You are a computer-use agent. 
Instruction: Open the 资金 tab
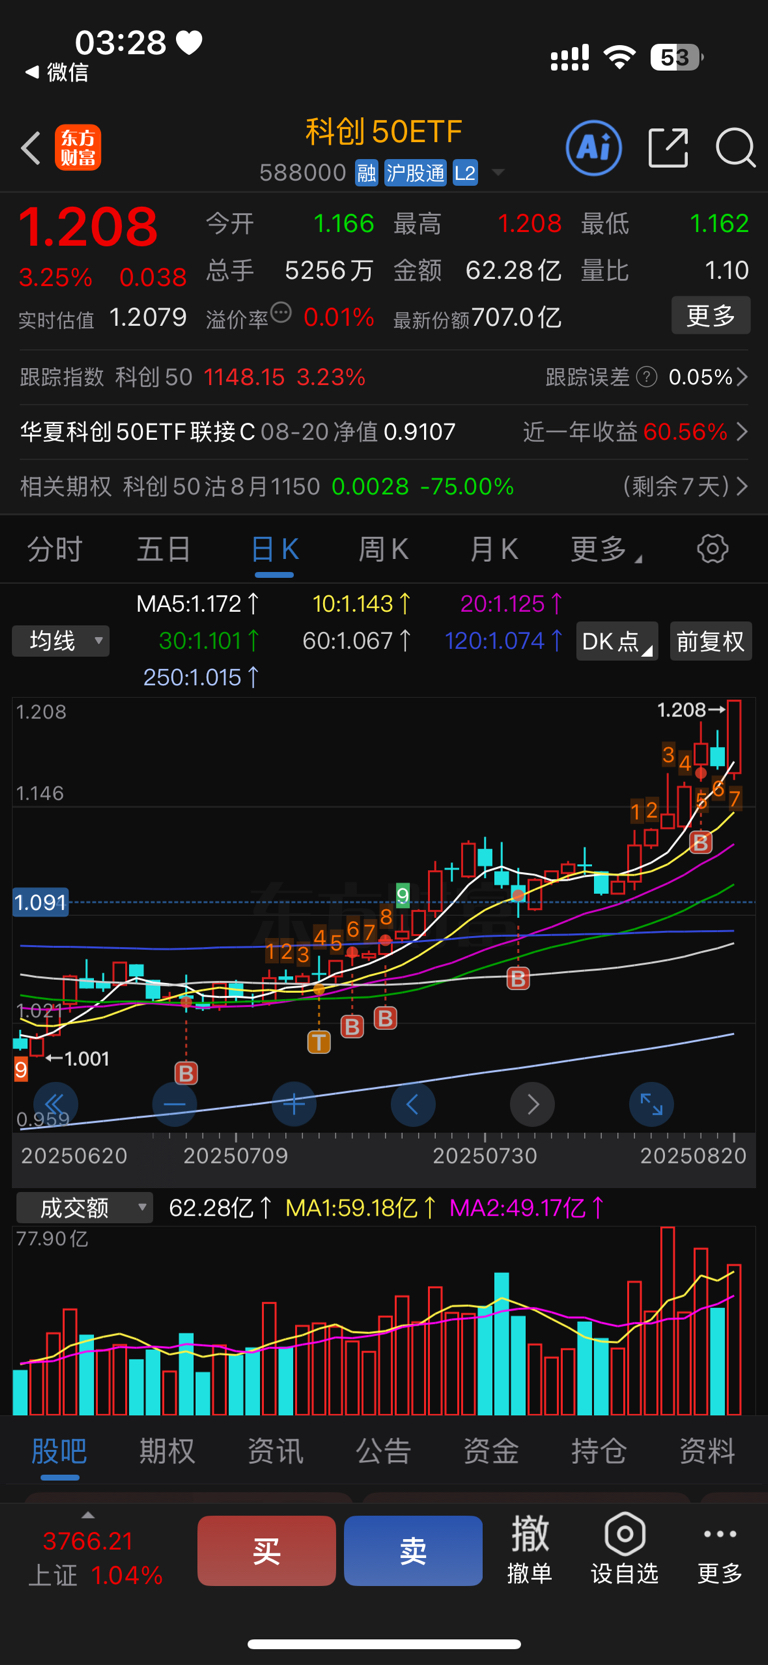point(491,1451)
